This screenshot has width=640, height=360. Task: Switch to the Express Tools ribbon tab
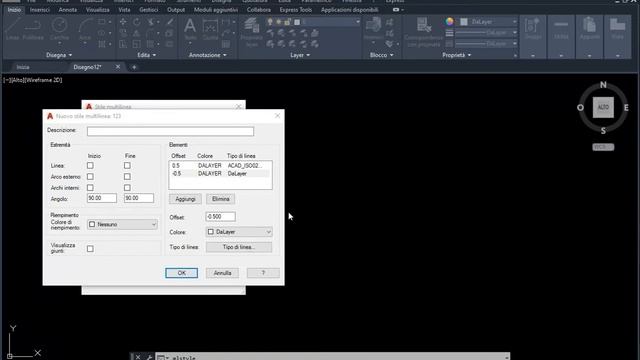pos(296,10)
